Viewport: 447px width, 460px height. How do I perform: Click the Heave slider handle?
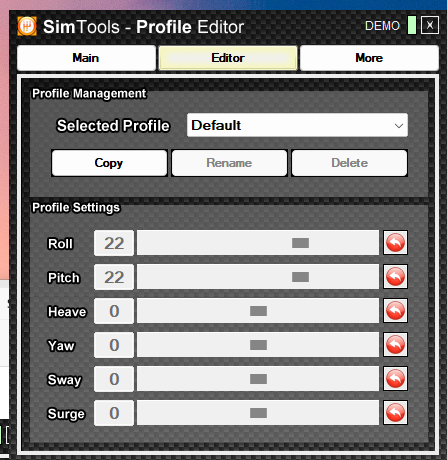click(x=258, y=311)
